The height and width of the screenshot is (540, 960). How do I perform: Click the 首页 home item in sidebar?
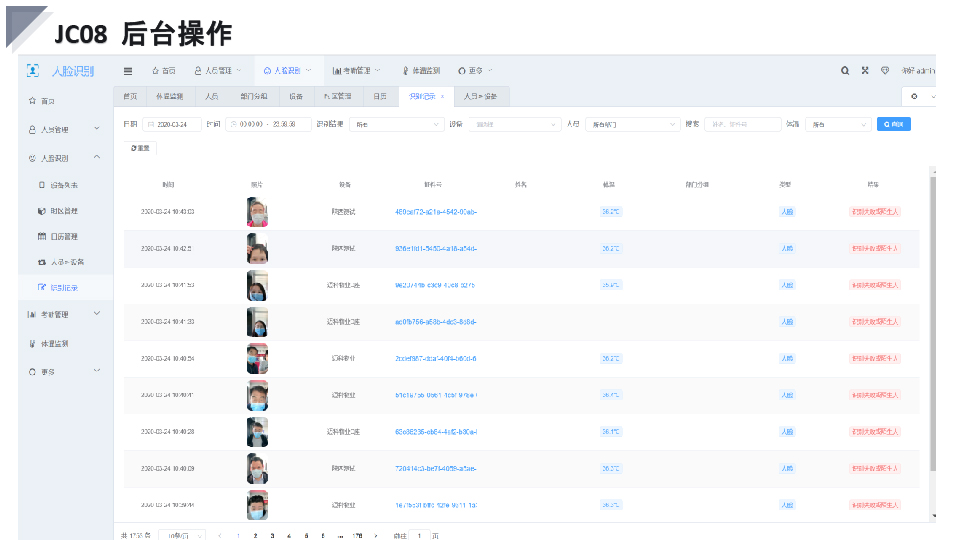pyautogui.click(x=48, y=101)
